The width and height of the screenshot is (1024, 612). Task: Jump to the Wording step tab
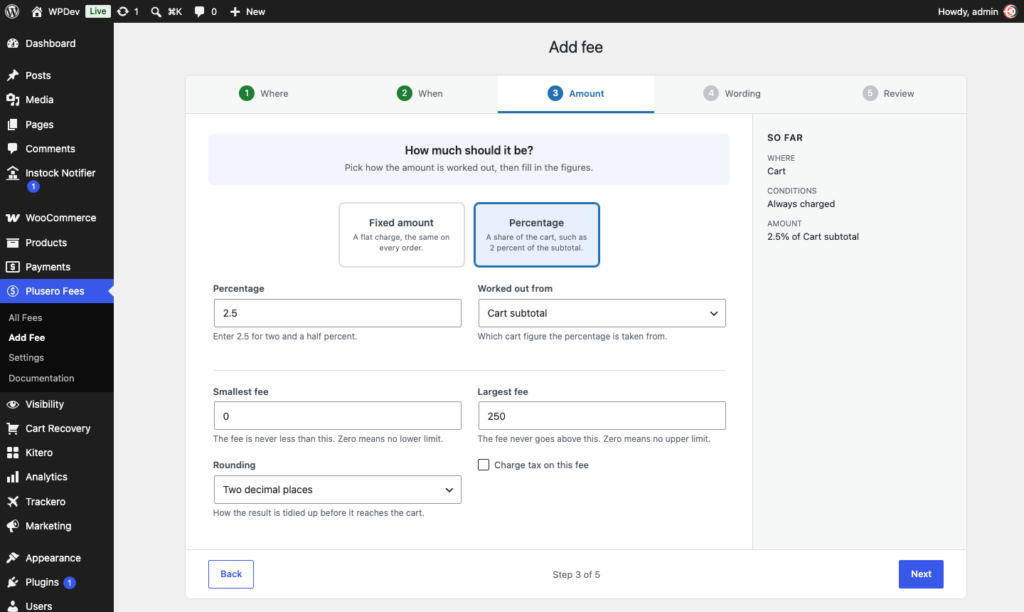[x=732, y=93]
